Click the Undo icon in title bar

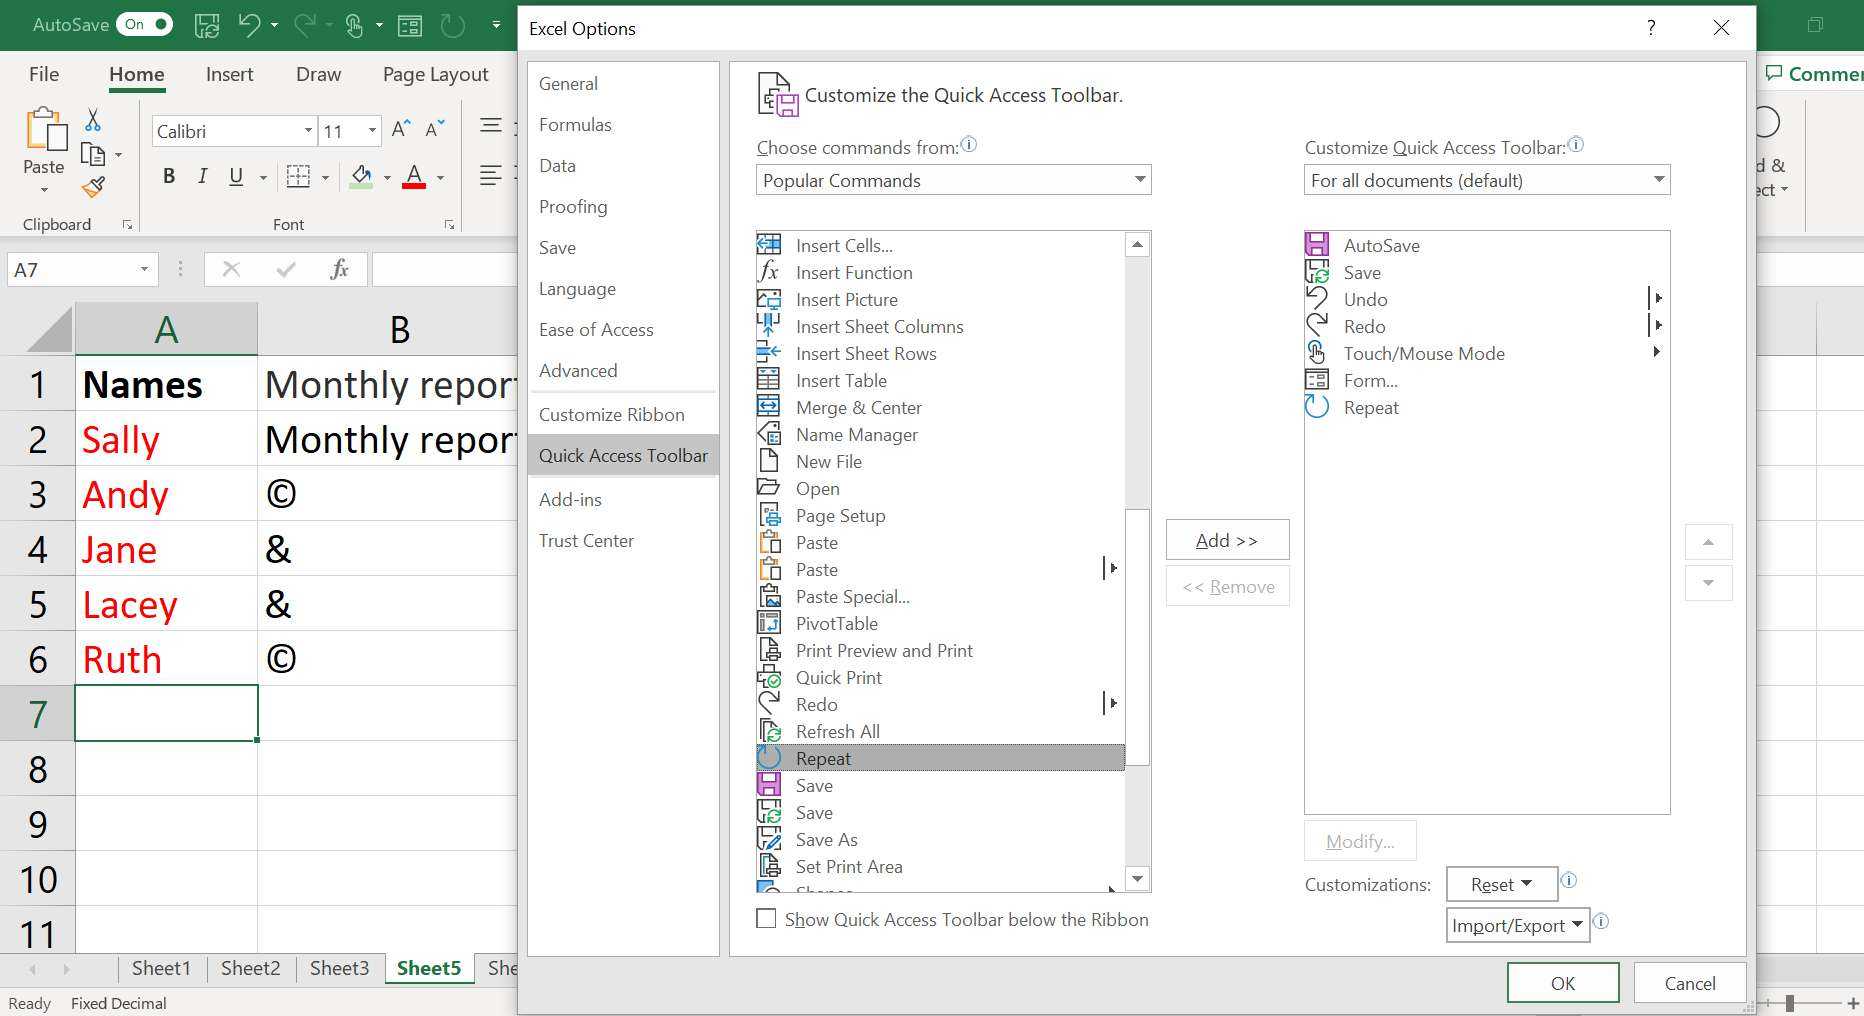[x=249, y=25]
